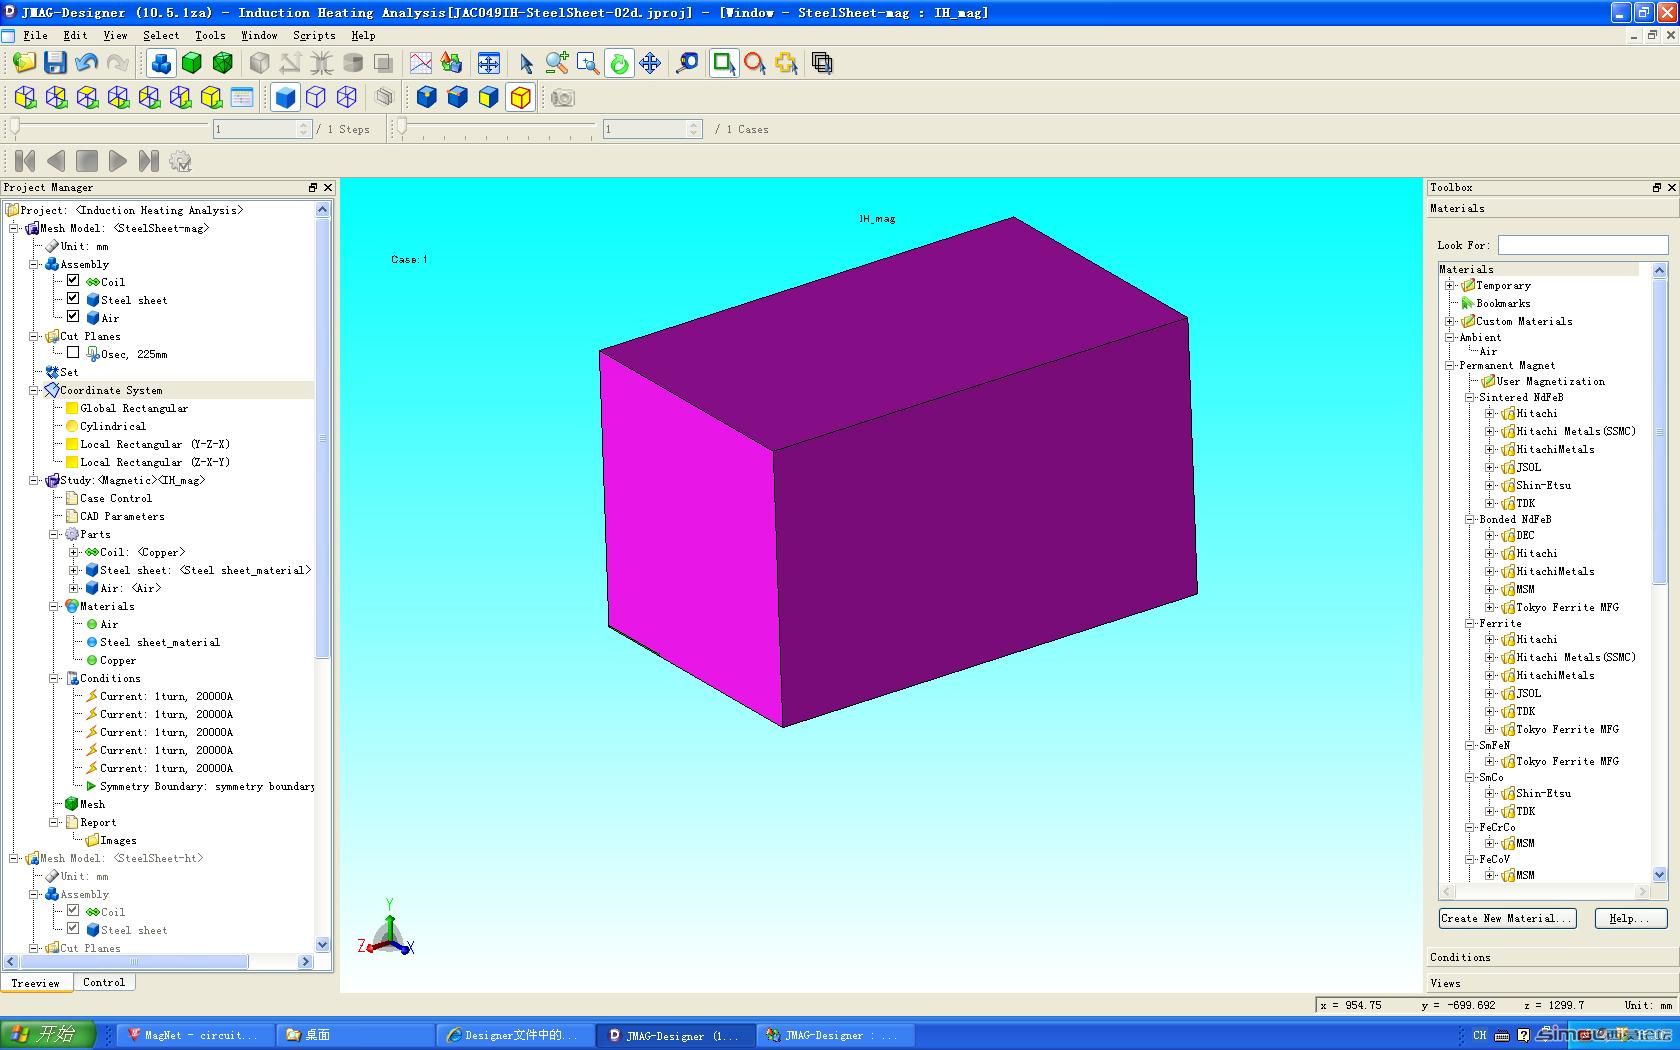Image resolution: width=1680 pixels, height=1050 pixels.
Task: Open the Views section in Toolbox
Action: click(1553, 983)
